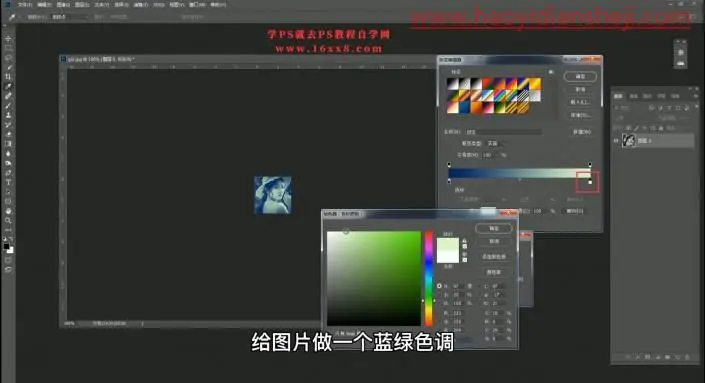This screenshot has height=383, width=705.
Task: Open the gradient presets gear menu
Action: pos(551,72)
